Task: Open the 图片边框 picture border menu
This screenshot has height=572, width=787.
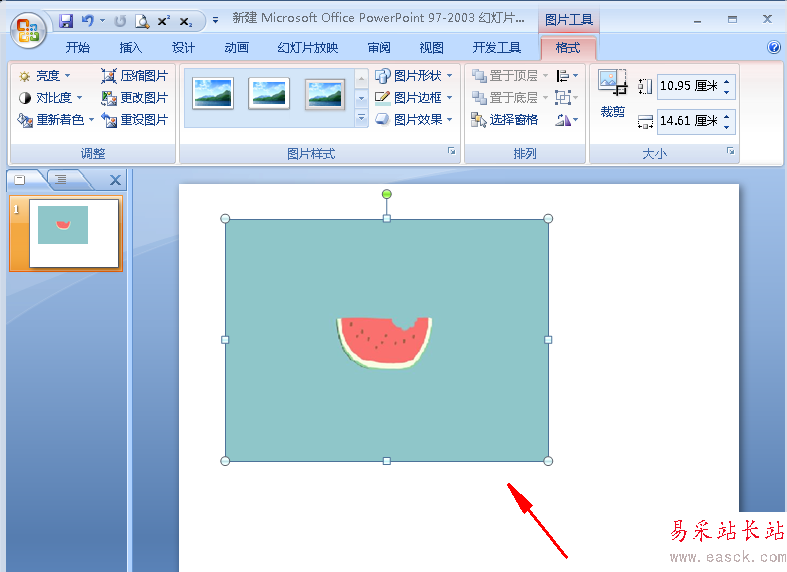Action: (x=414, y=98)
